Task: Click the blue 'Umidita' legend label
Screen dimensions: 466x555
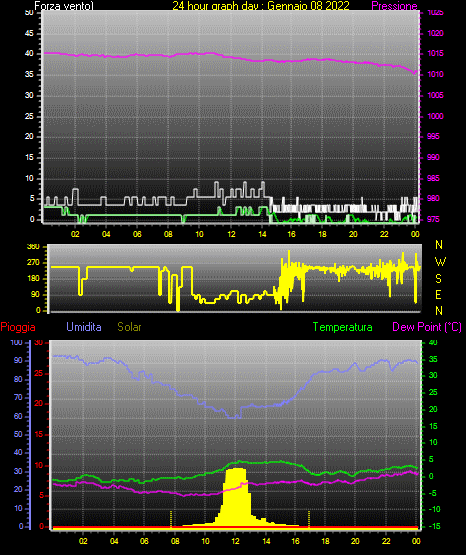Action: (x=84, y=327)
